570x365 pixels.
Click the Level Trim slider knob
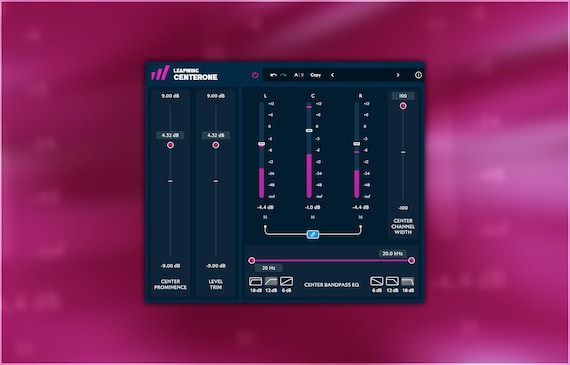[x=216, y=145]
